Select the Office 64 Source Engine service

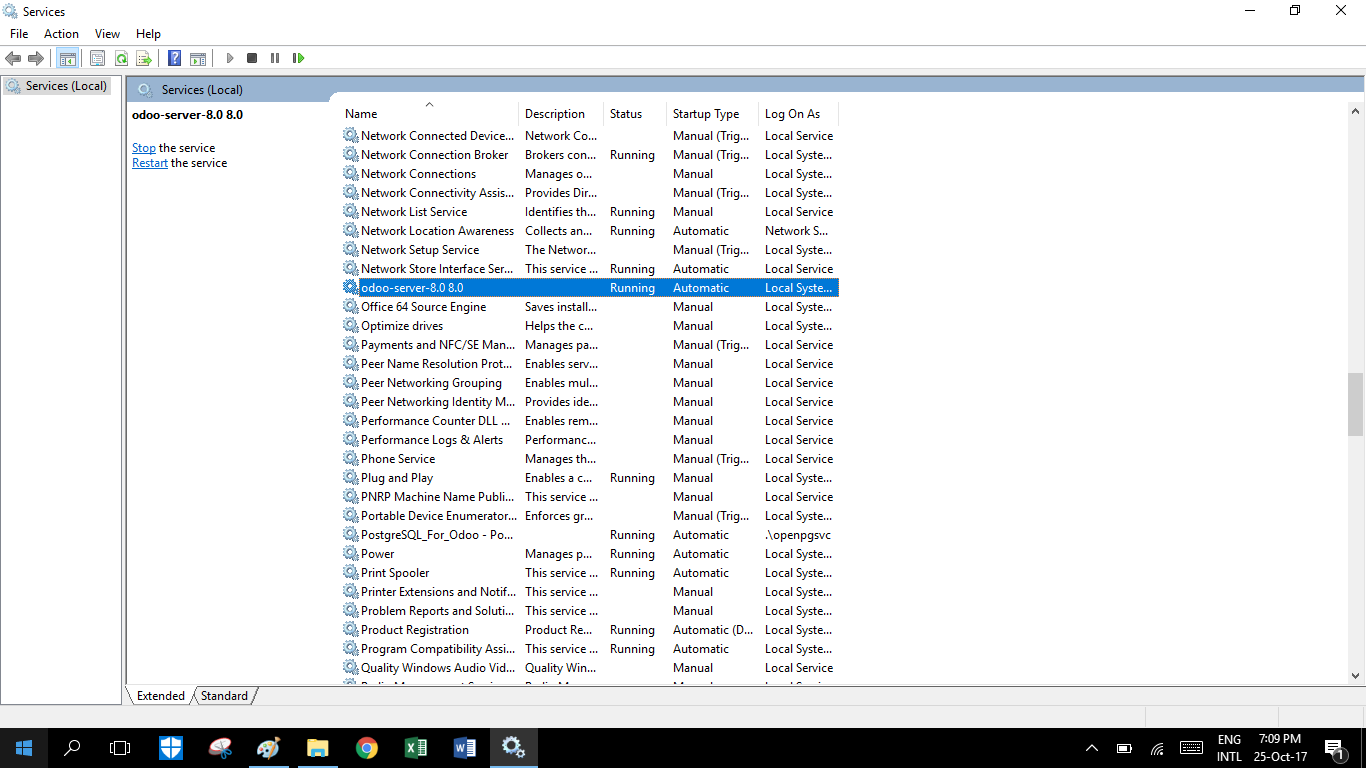tap(590, 307)
